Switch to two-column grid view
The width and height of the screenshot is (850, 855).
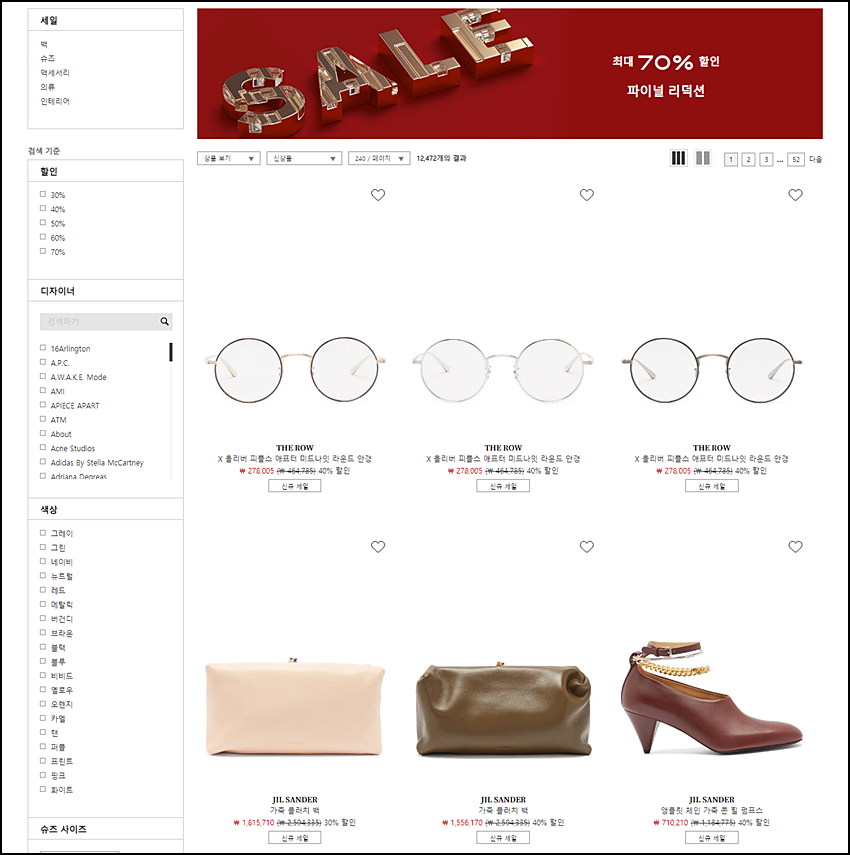pyautogui.click(x=703, y=158)
